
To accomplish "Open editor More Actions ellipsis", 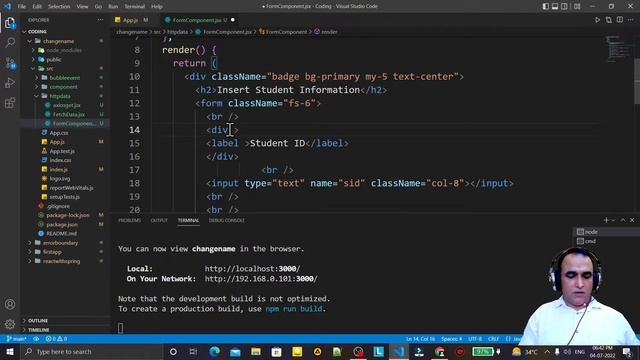I will pyautogui.click(x=631, y=20).
